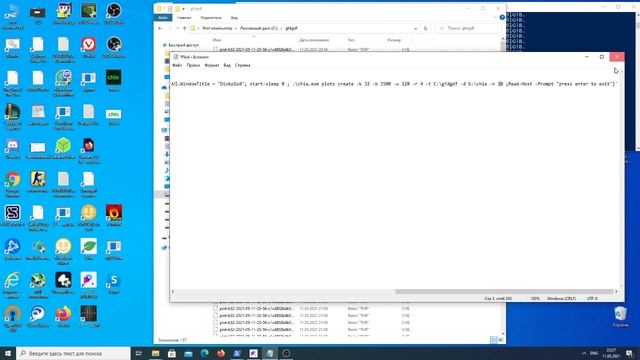Image resolution: width=640 pixels, height=360 pixels.
Task: Select the green leaf desktop icon
Action: pyautogui.click(x=89, y=247)
